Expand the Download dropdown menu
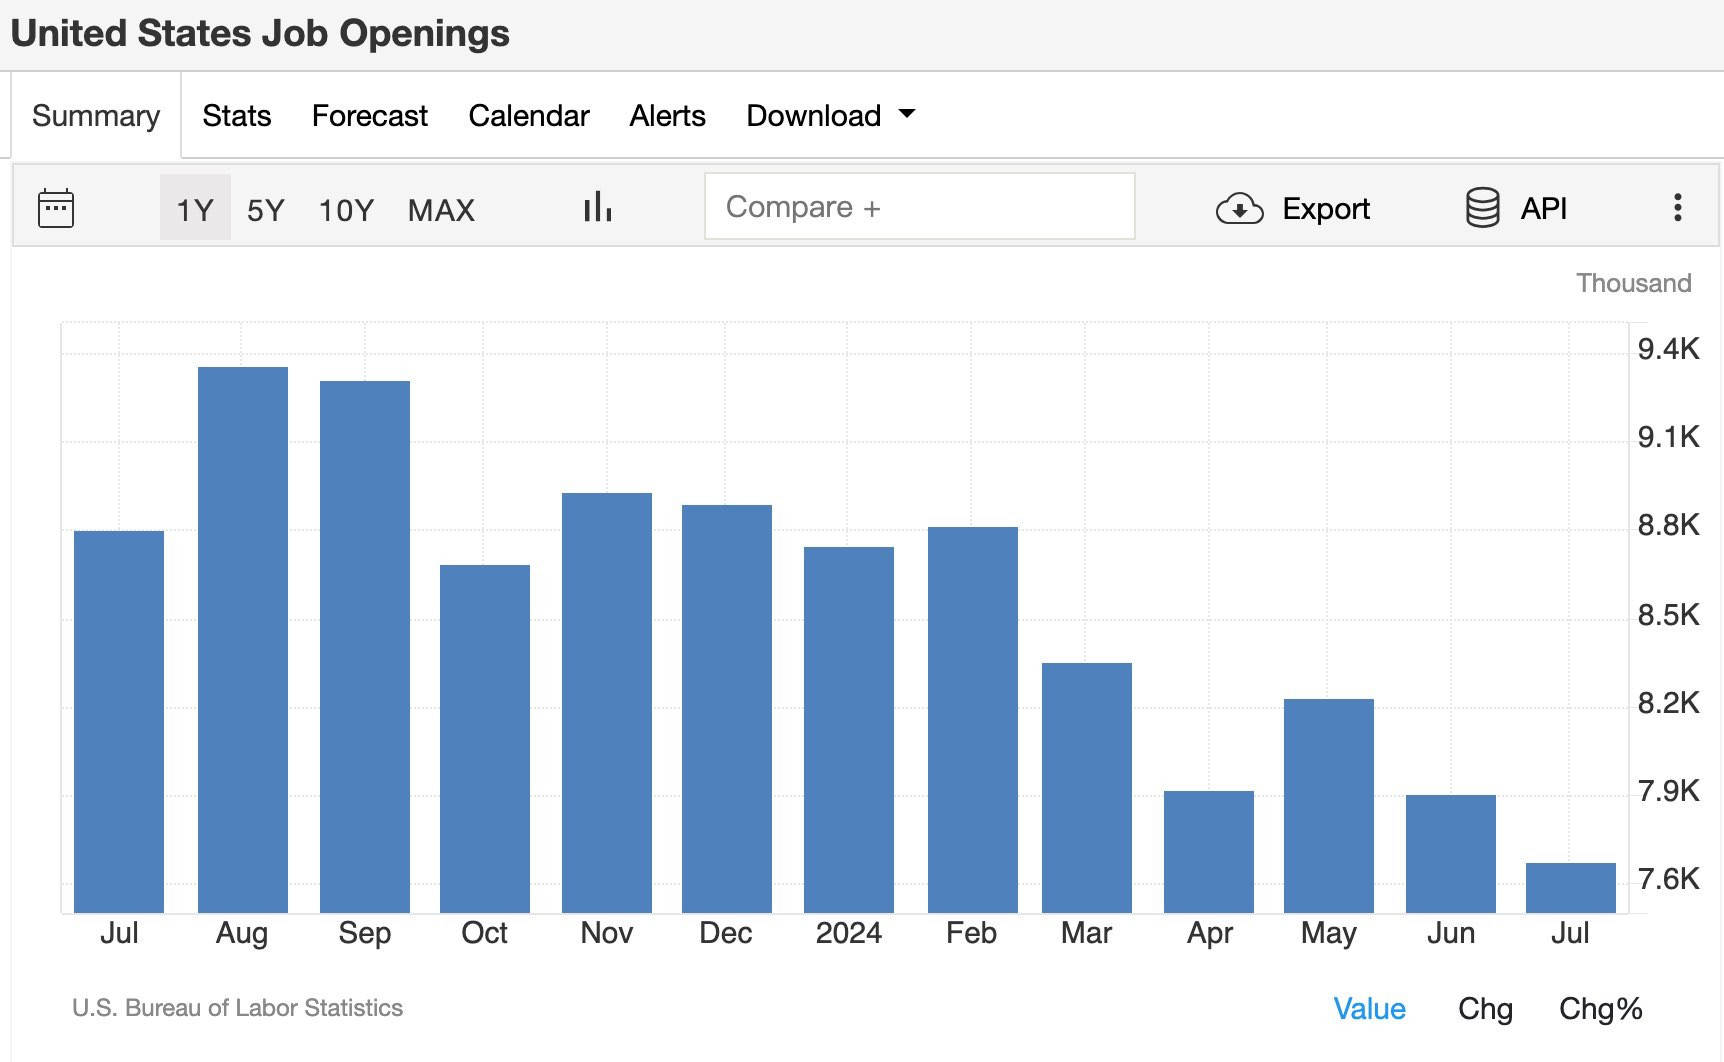Image resolution: width=1724 pixels, height=1062 pixels. [x=830, y=115]
